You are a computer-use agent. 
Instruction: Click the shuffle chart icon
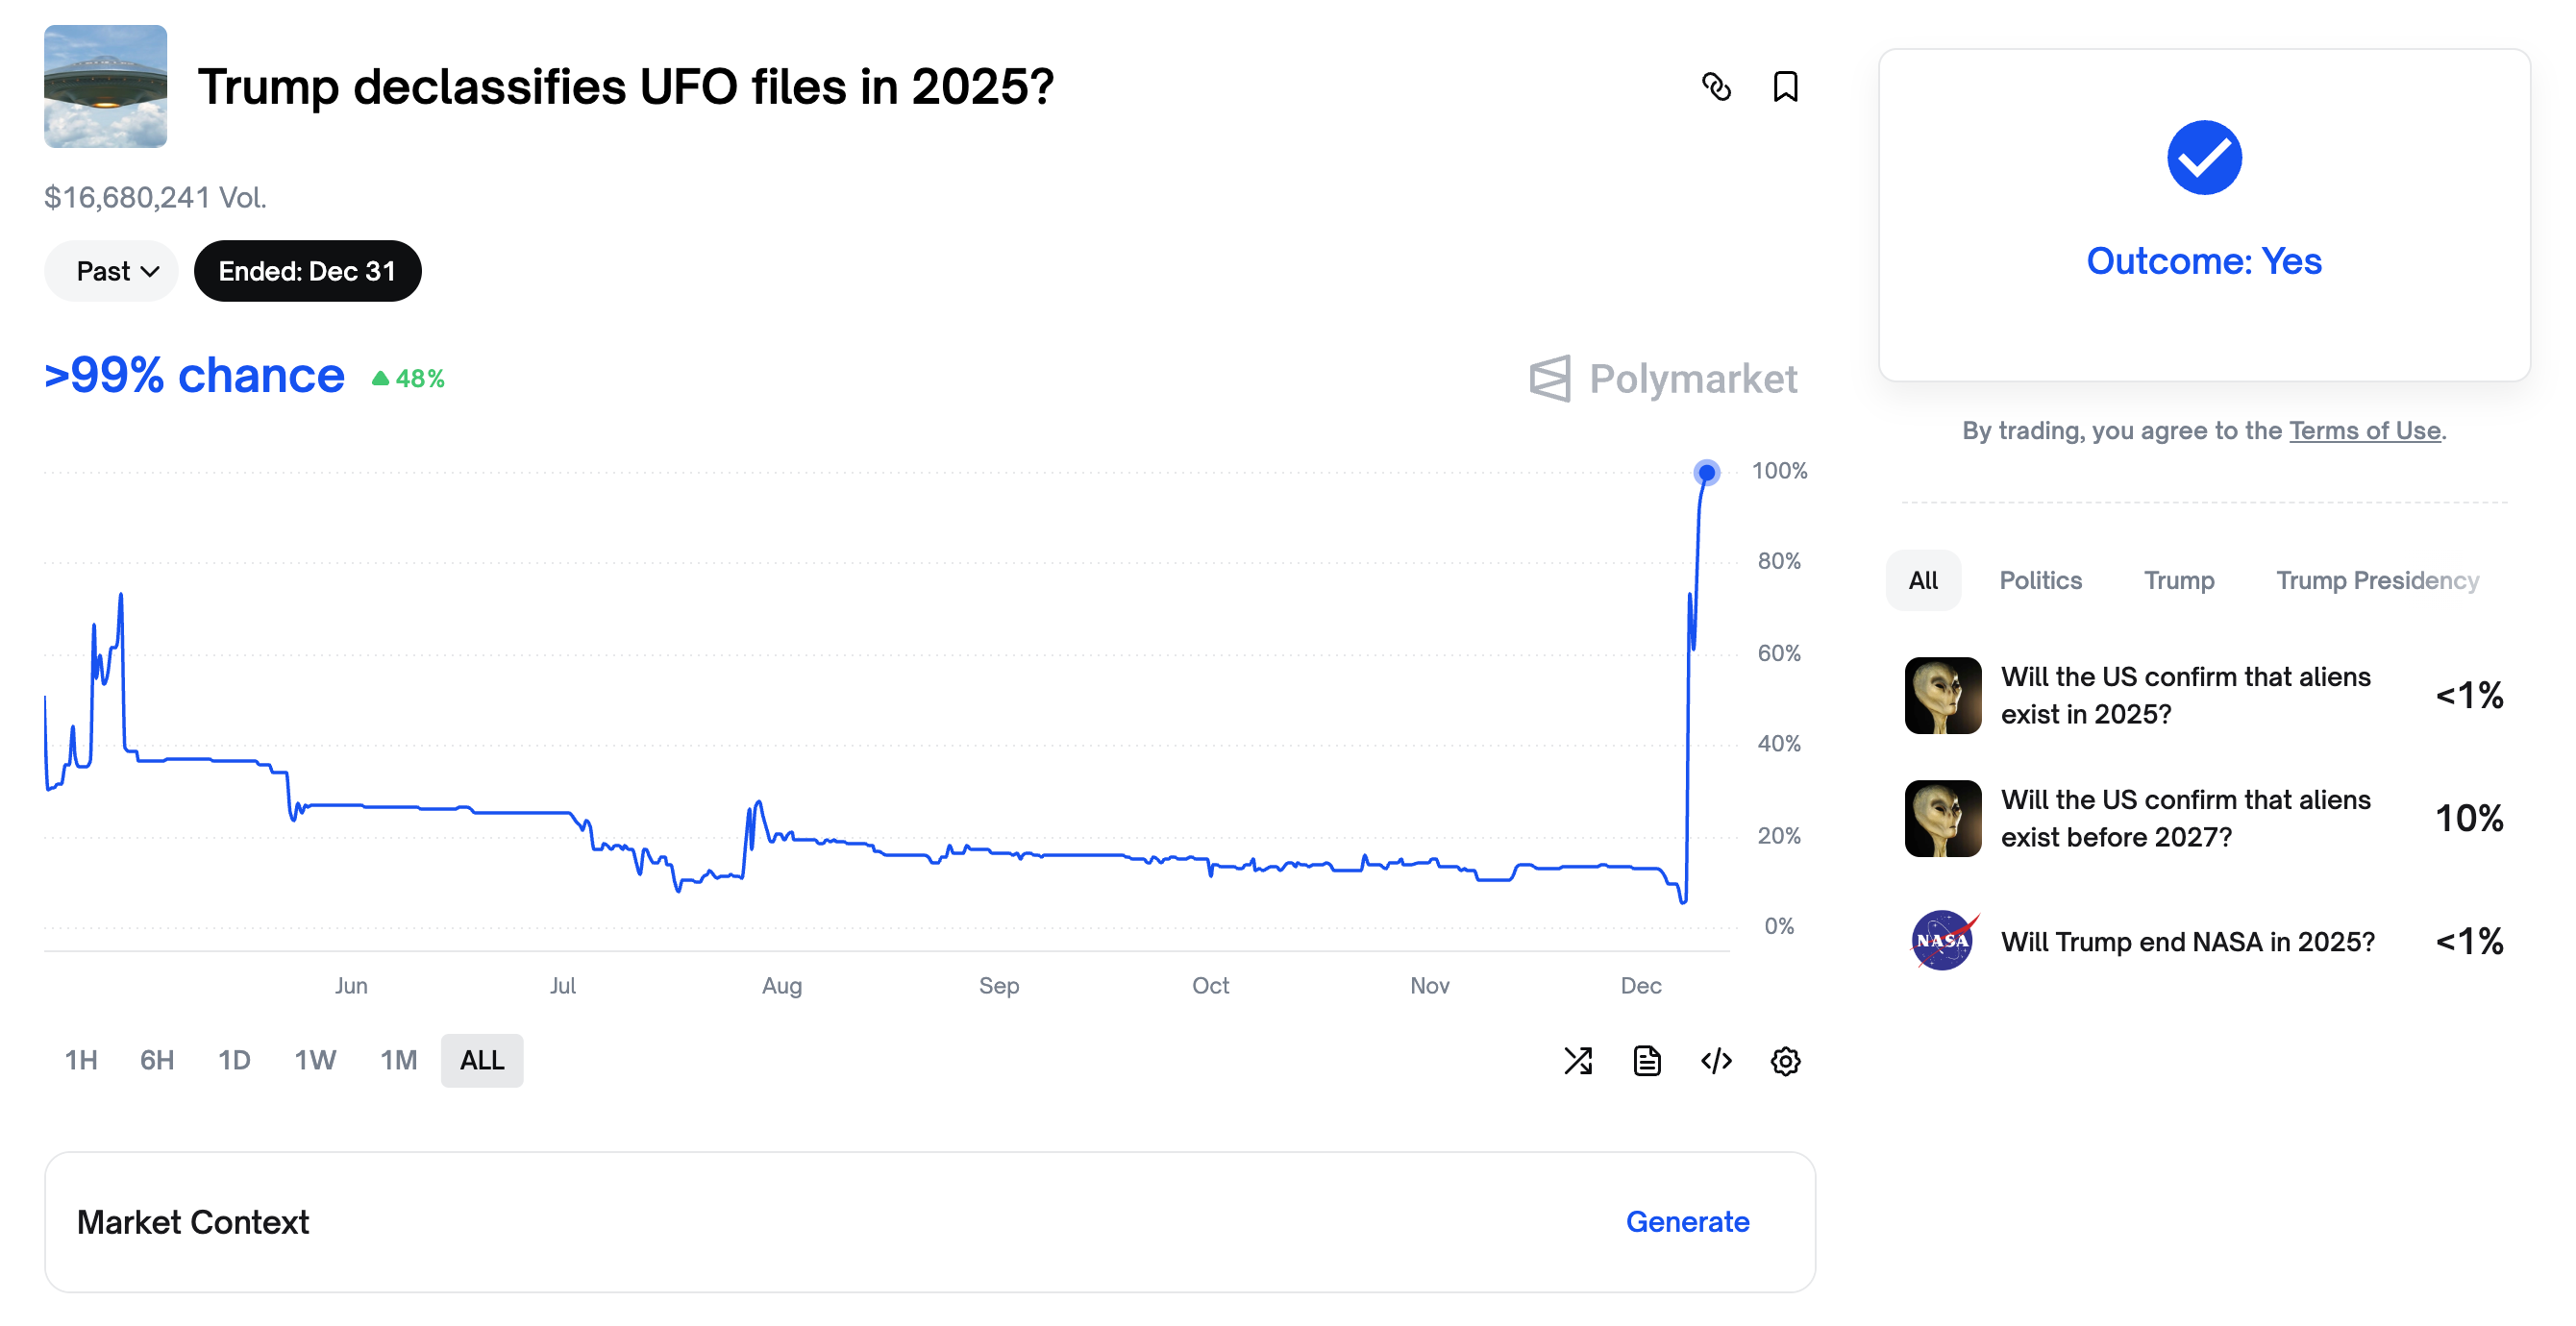tap(1578, 1060)
